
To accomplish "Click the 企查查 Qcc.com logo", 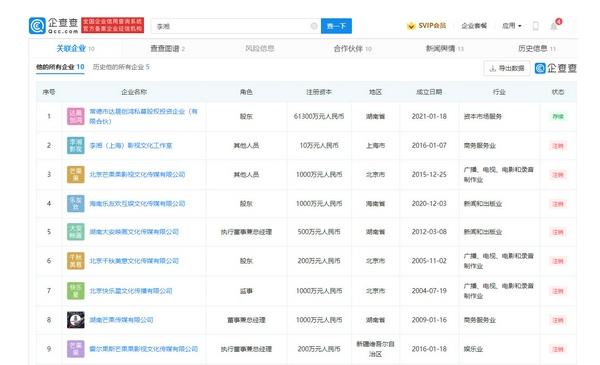I will coord(54,26).
